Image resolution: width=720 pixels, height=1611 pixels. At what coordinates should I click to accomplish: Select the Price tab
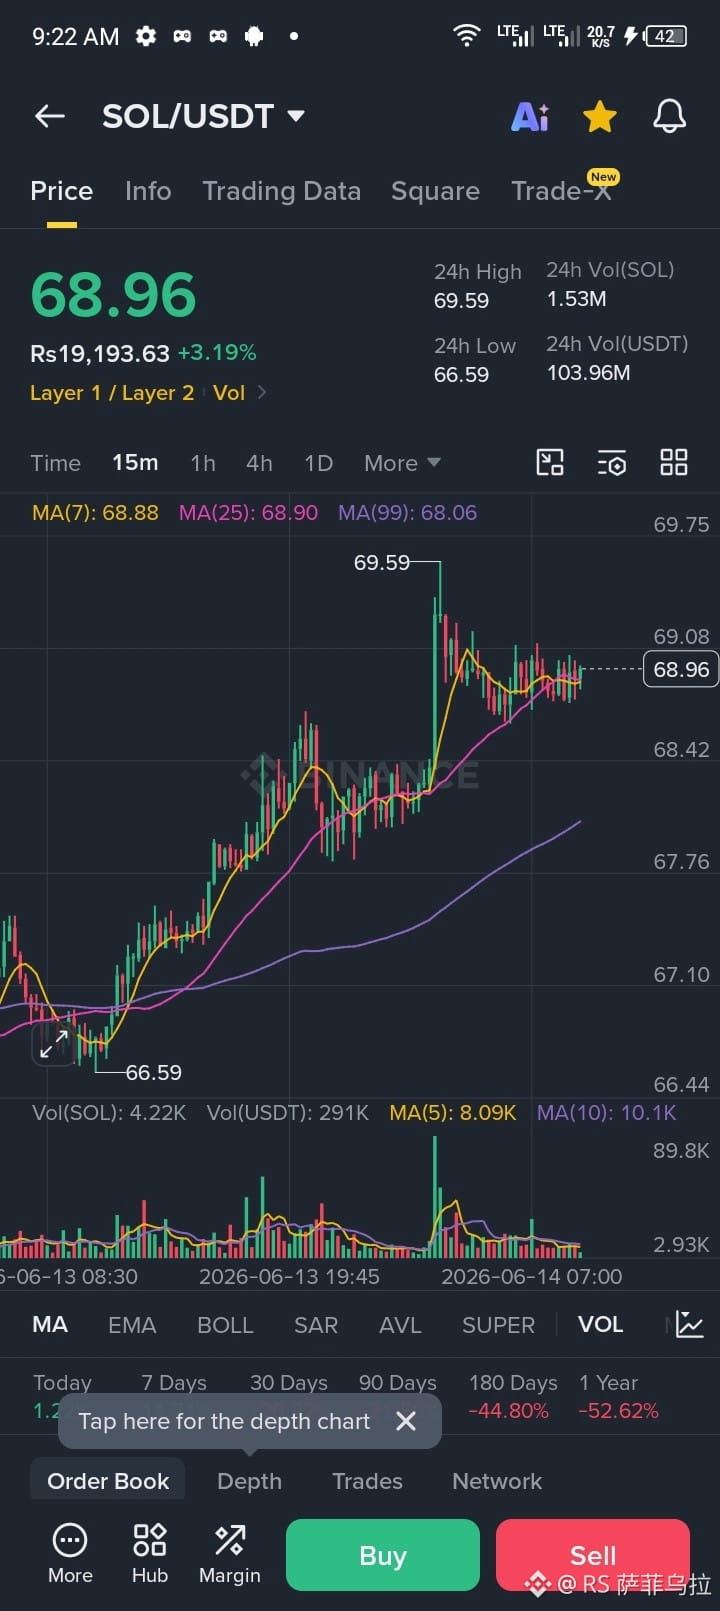point(61,191)
